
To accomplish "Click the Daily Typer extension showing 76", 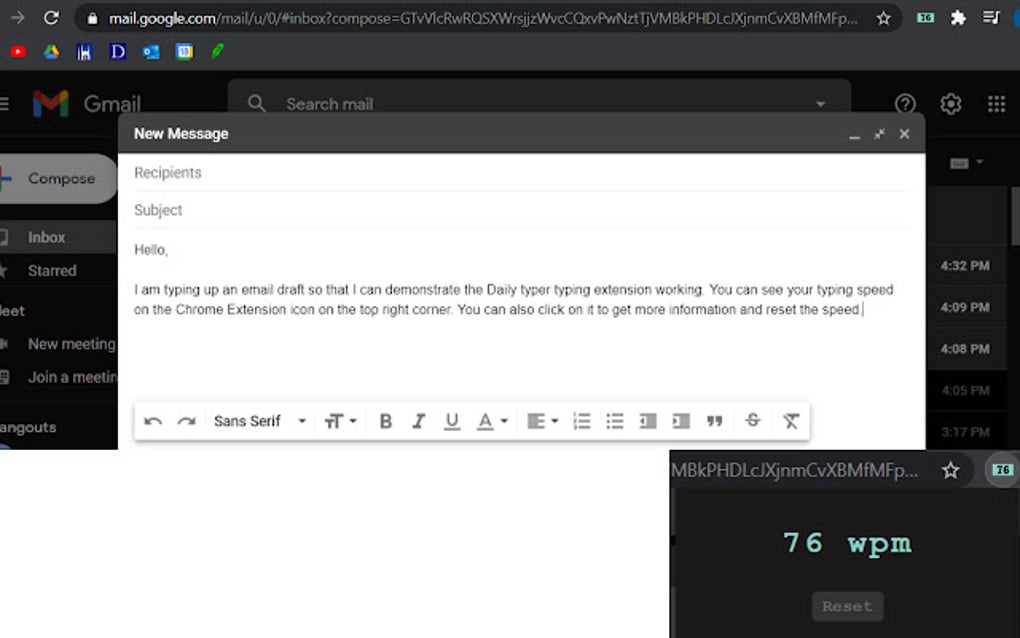I will pos(1001,470).
